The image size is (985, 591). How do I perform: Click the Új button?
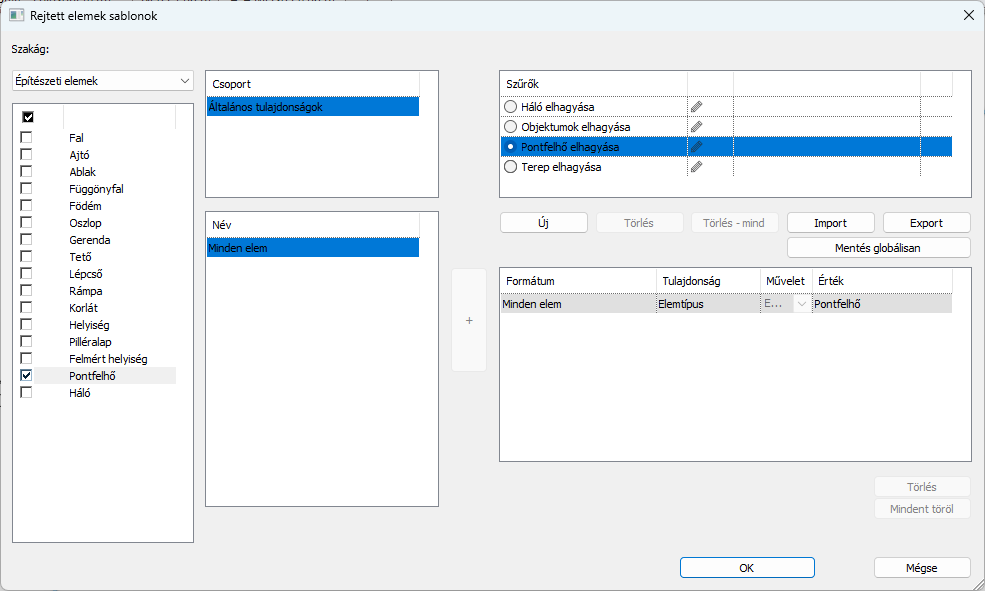[543, 223]
